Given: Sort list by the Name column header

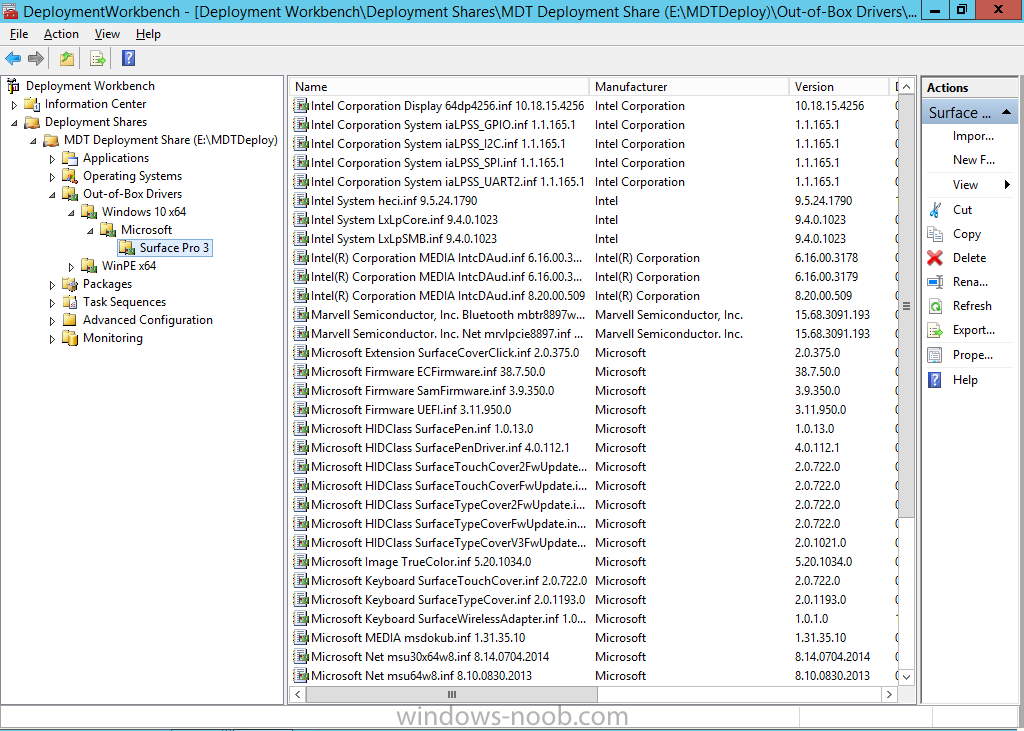Looking at the screenshot, I should click(x=440, y=86).
